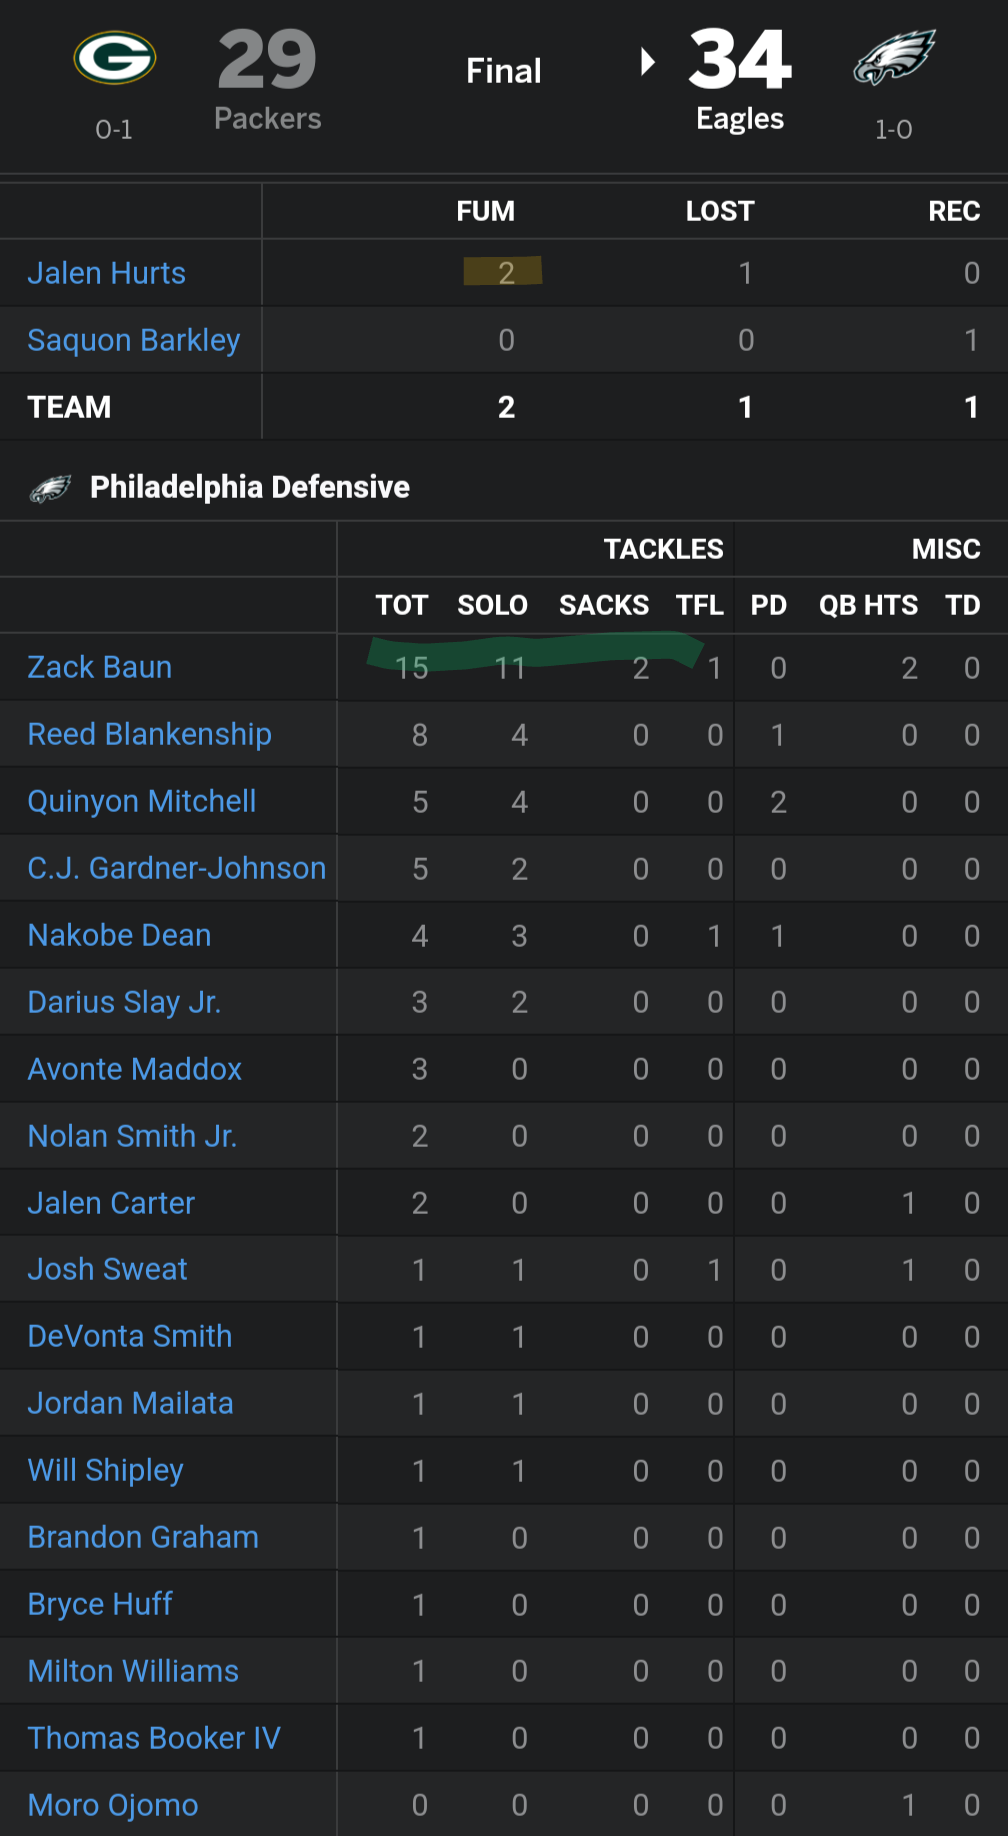Viewport: 1008px width, 1836px height.
Task: Open Saquon Barkley player link
Action: 134,340
